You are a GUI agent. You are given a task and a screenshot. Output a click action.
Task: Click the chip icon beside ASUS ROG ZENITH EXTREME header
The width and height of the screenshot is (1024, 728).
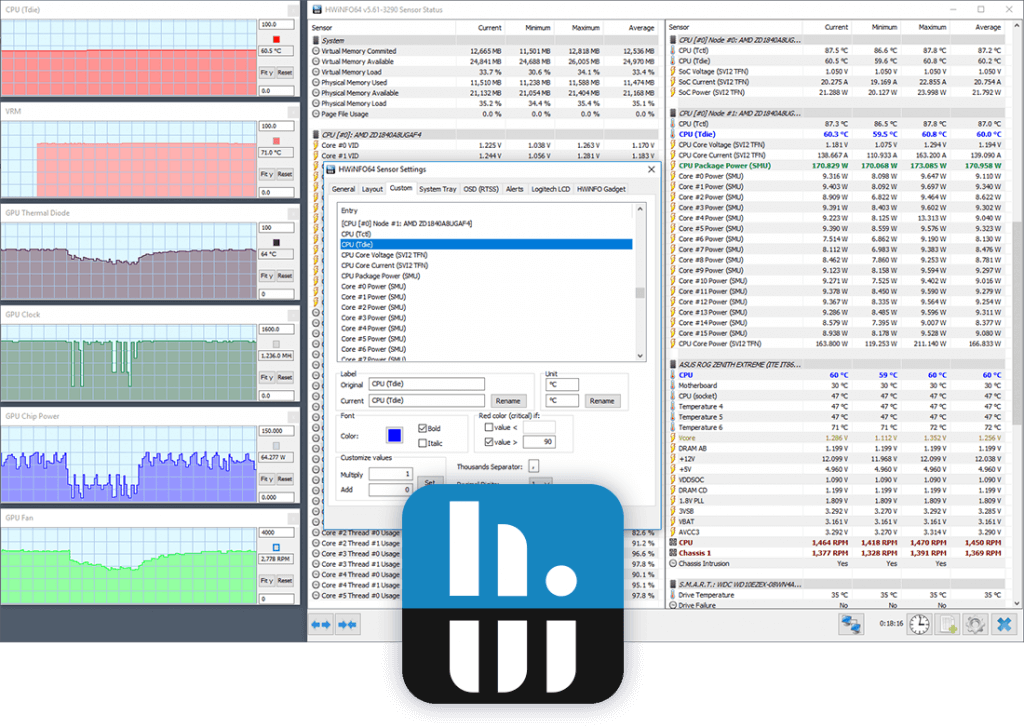(673, 364)
